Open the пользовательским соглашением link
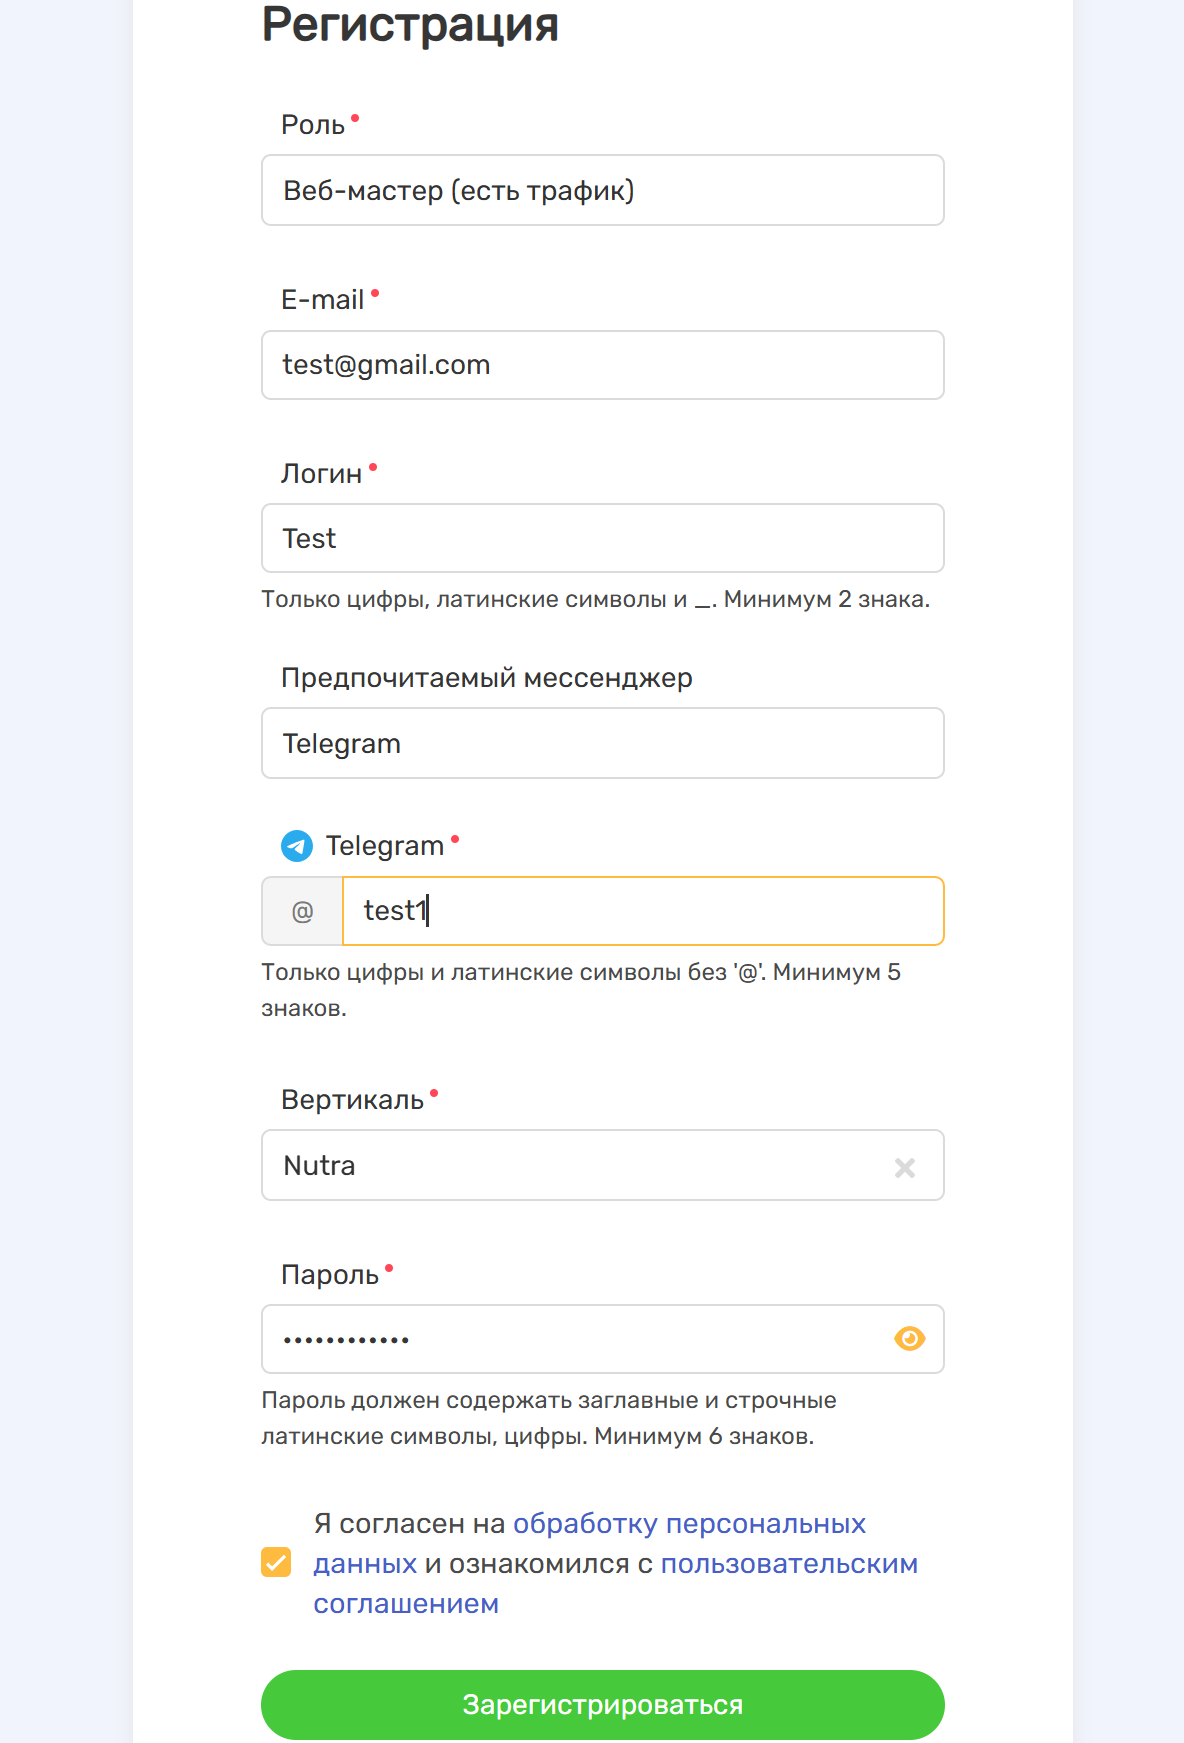This screenshot has width=1184, height=1743. pyautogui.click(x=616, y=1584)
